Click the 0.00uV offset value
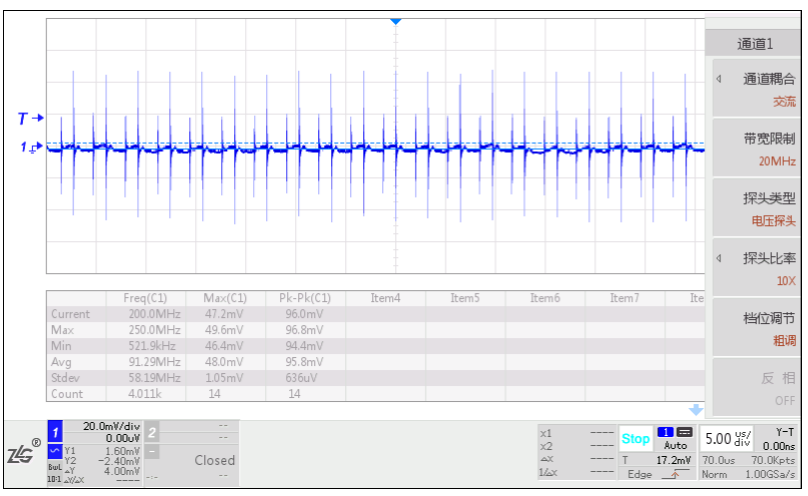Image resolution: width=808 pixels, height=496 pixels. point(123,438)
